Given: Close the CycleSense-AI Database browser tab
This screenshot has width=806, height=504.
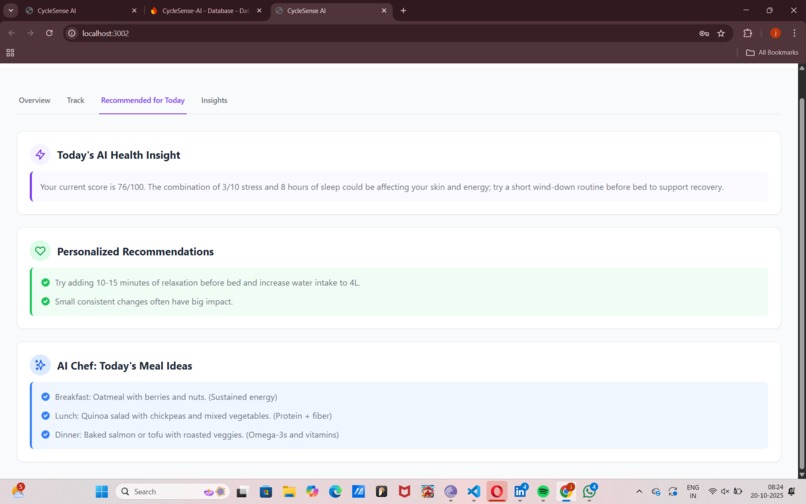Looking at the screenshot, I should tap(259, 10).
